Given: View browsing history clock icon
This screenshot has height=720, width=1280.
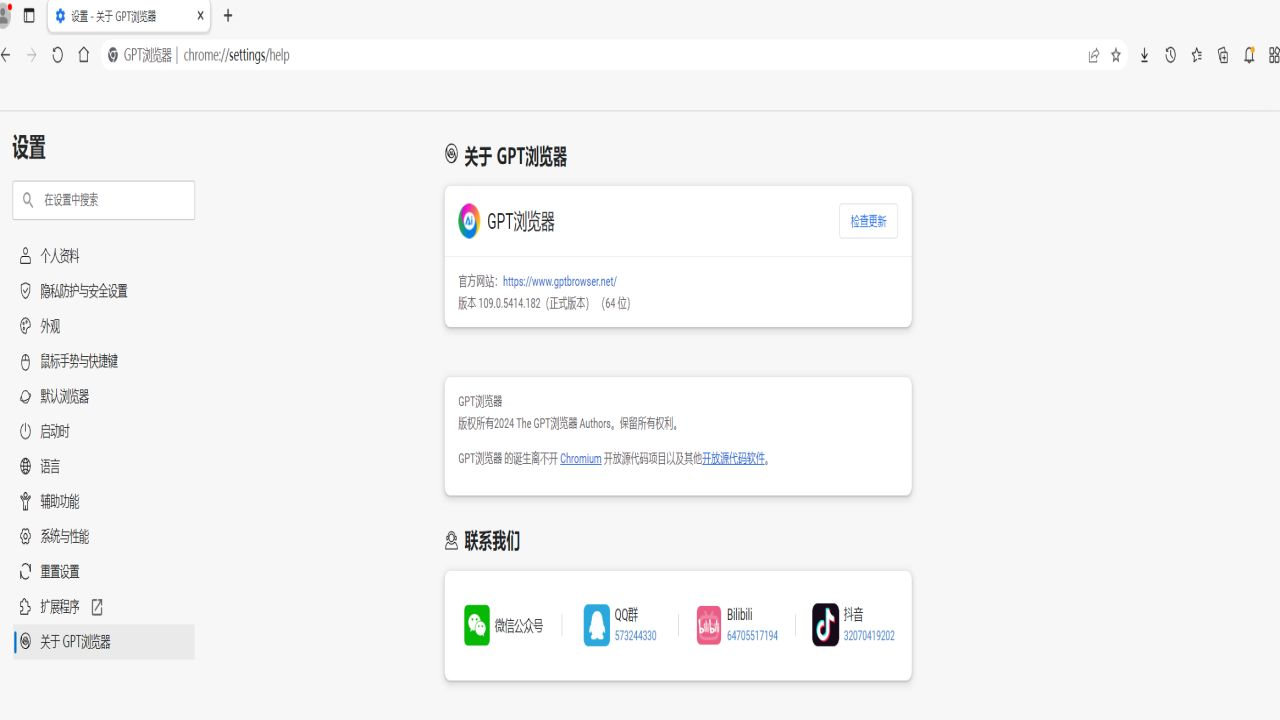Looking at the screenshot, I should [x=1170, y=56].
